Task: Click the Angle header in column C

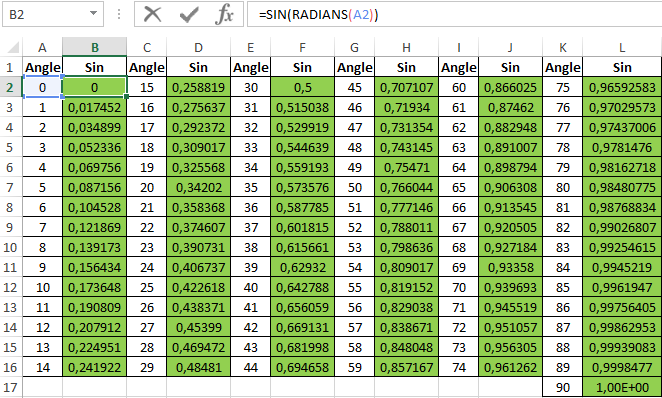Action: [147, 67]
